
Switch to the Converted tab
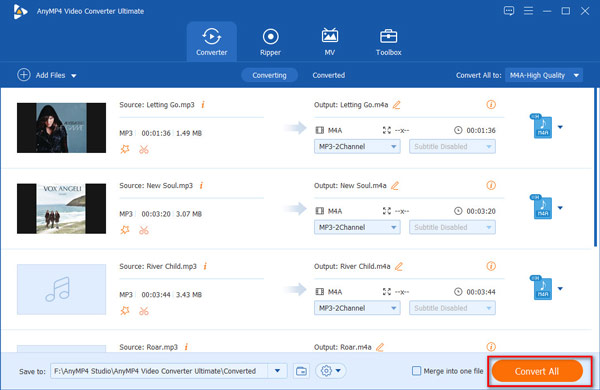(x=328, y=75)
